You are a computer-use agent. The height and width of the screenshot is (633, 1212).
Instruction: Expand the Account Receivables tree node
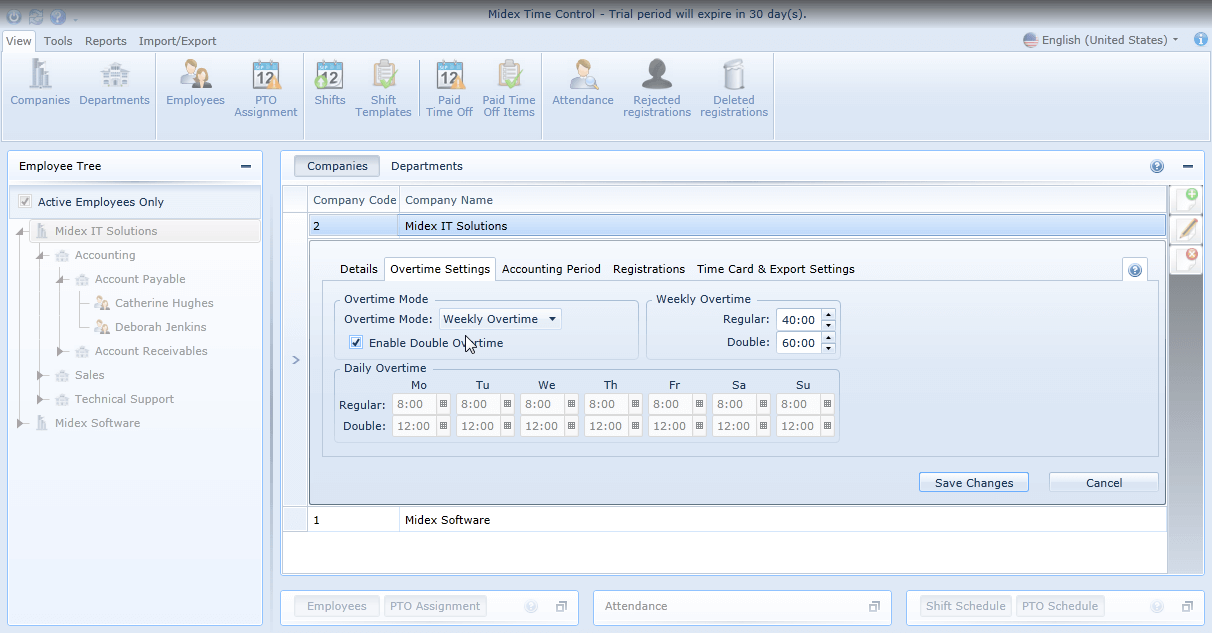coord(58,351)
